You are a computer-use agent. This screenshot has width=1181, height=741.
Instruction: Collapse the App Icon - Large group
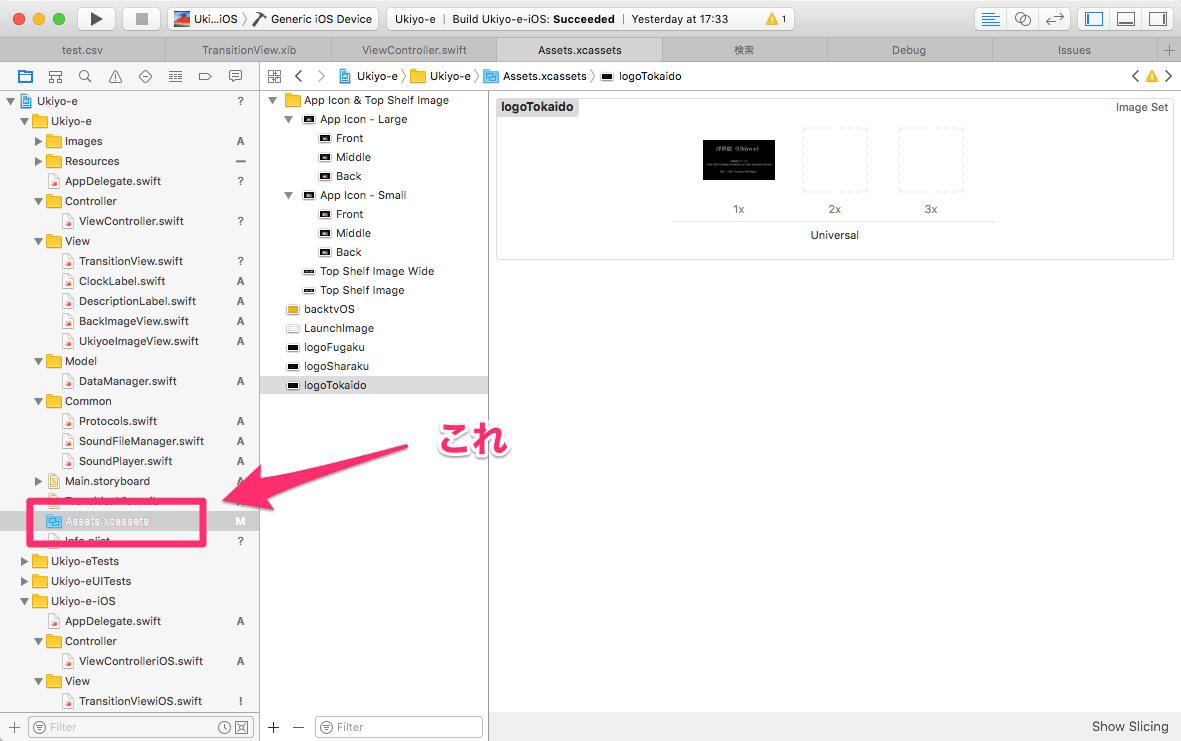click(288, 118)
